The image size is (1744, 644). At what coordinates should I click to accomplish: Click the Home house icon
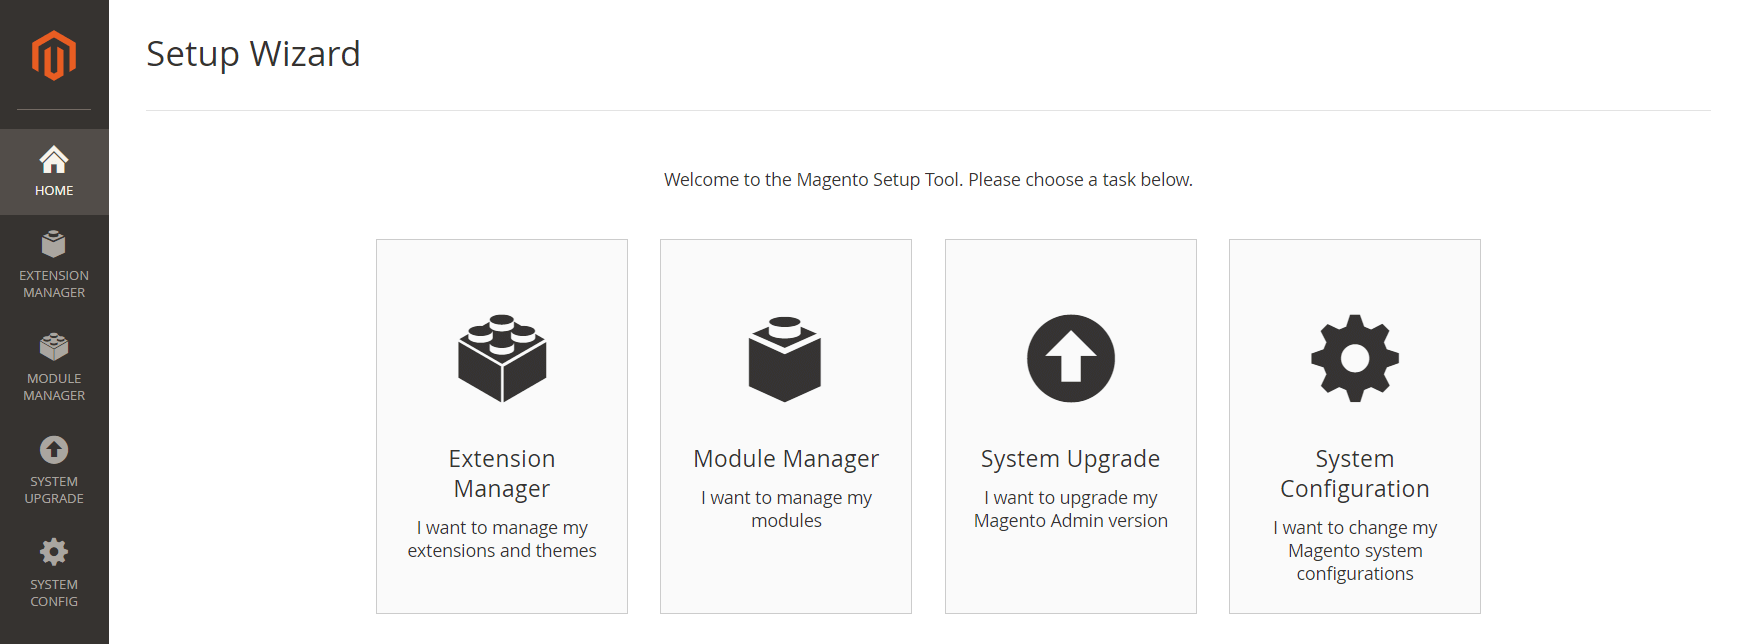pyautogui.click(x=54, y=159)
